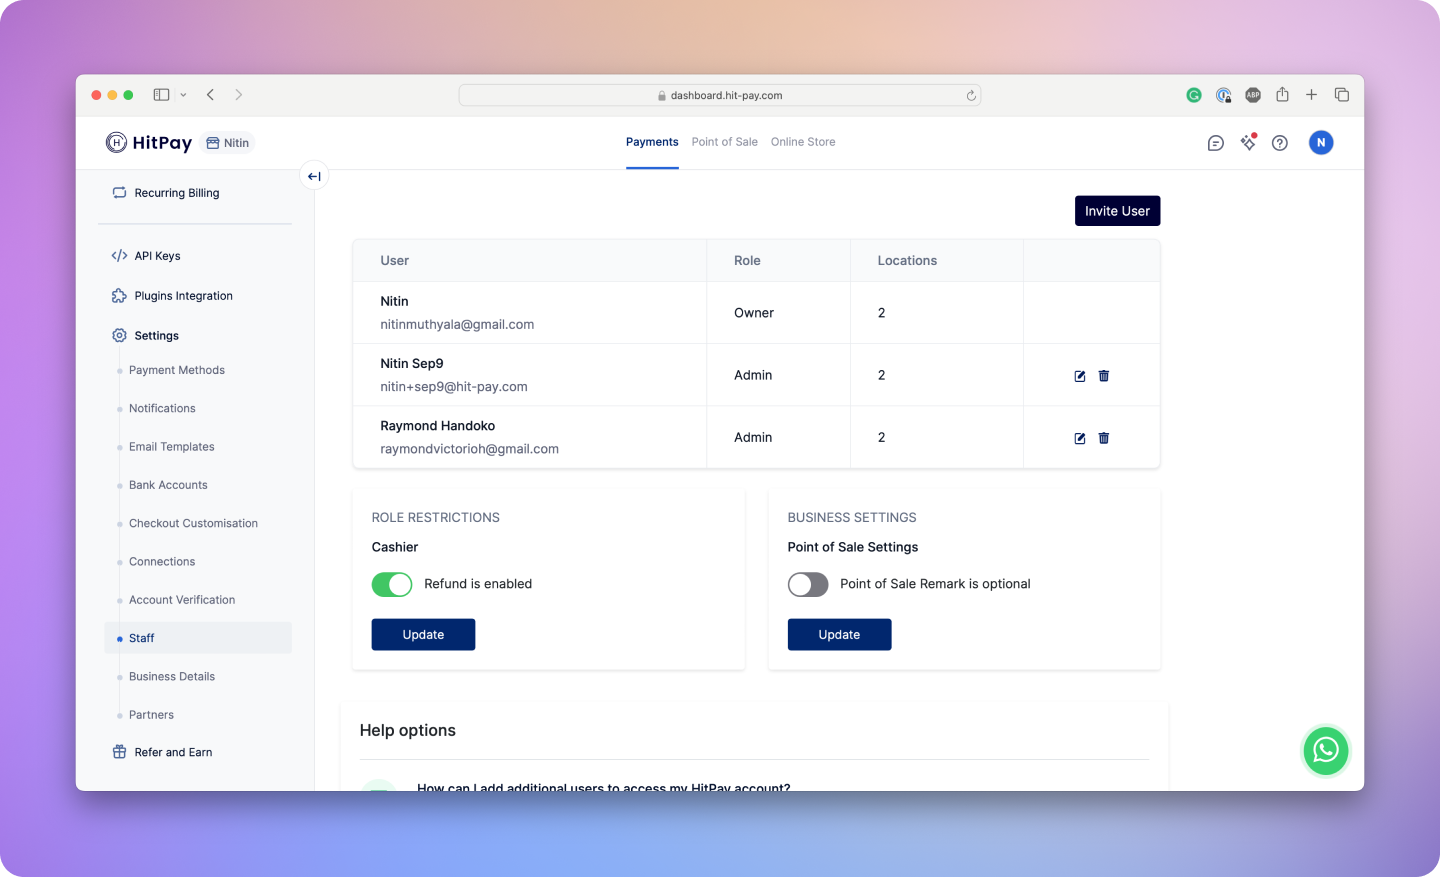Delete the Nitin Sep9 user
Viewport: 1440px width, 877px height.
1104,376
